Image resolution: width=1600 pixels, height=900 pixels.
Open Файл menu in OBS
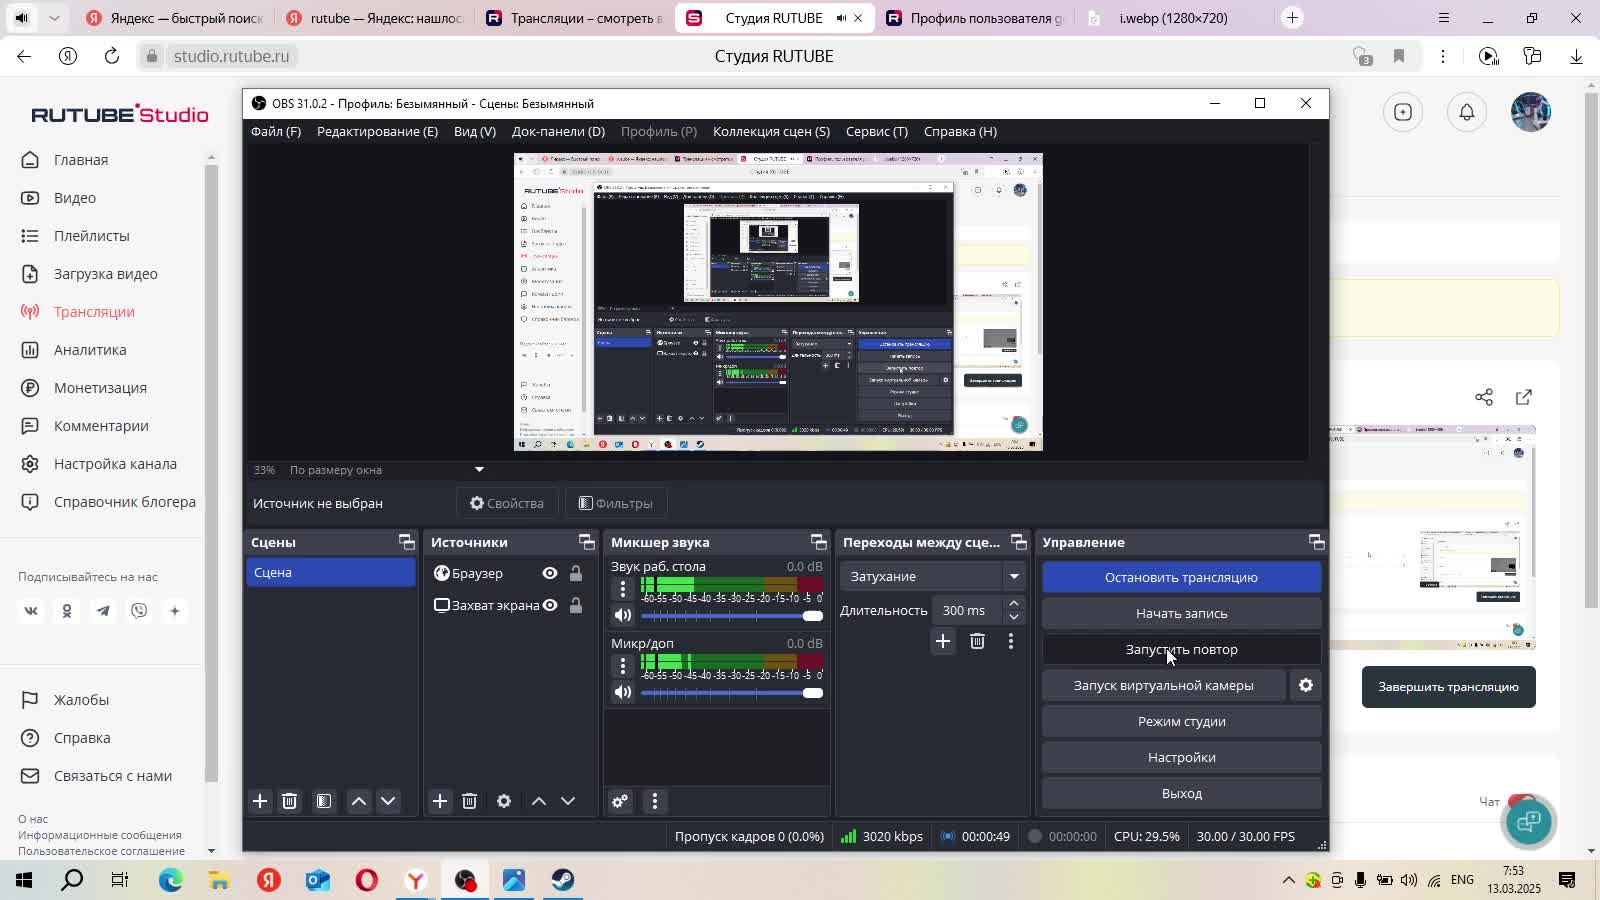coord(276,131)
